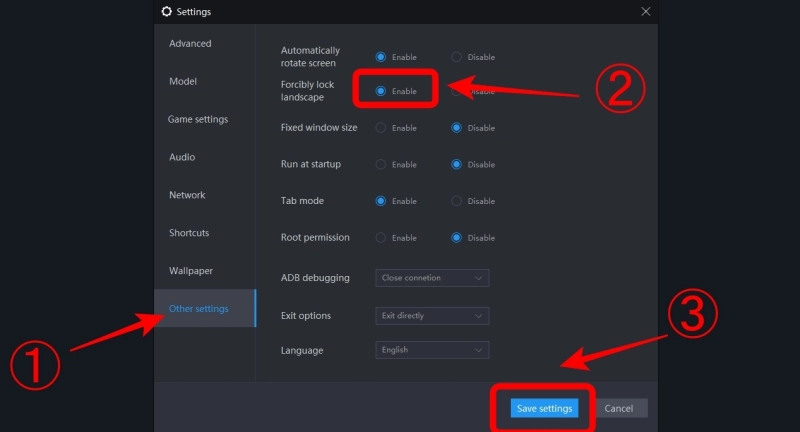Click the Cancel button
The width and height of the screenshot is (800, 432).
coord(618,408)
